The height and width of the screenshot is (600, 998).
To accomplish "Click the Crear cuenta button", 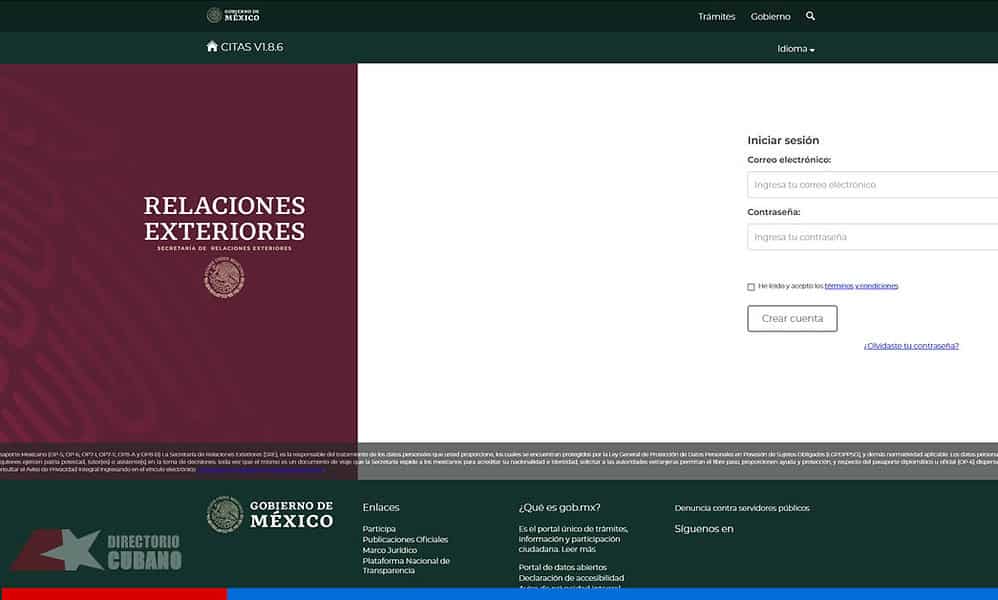I will click(x=792, y=318).
